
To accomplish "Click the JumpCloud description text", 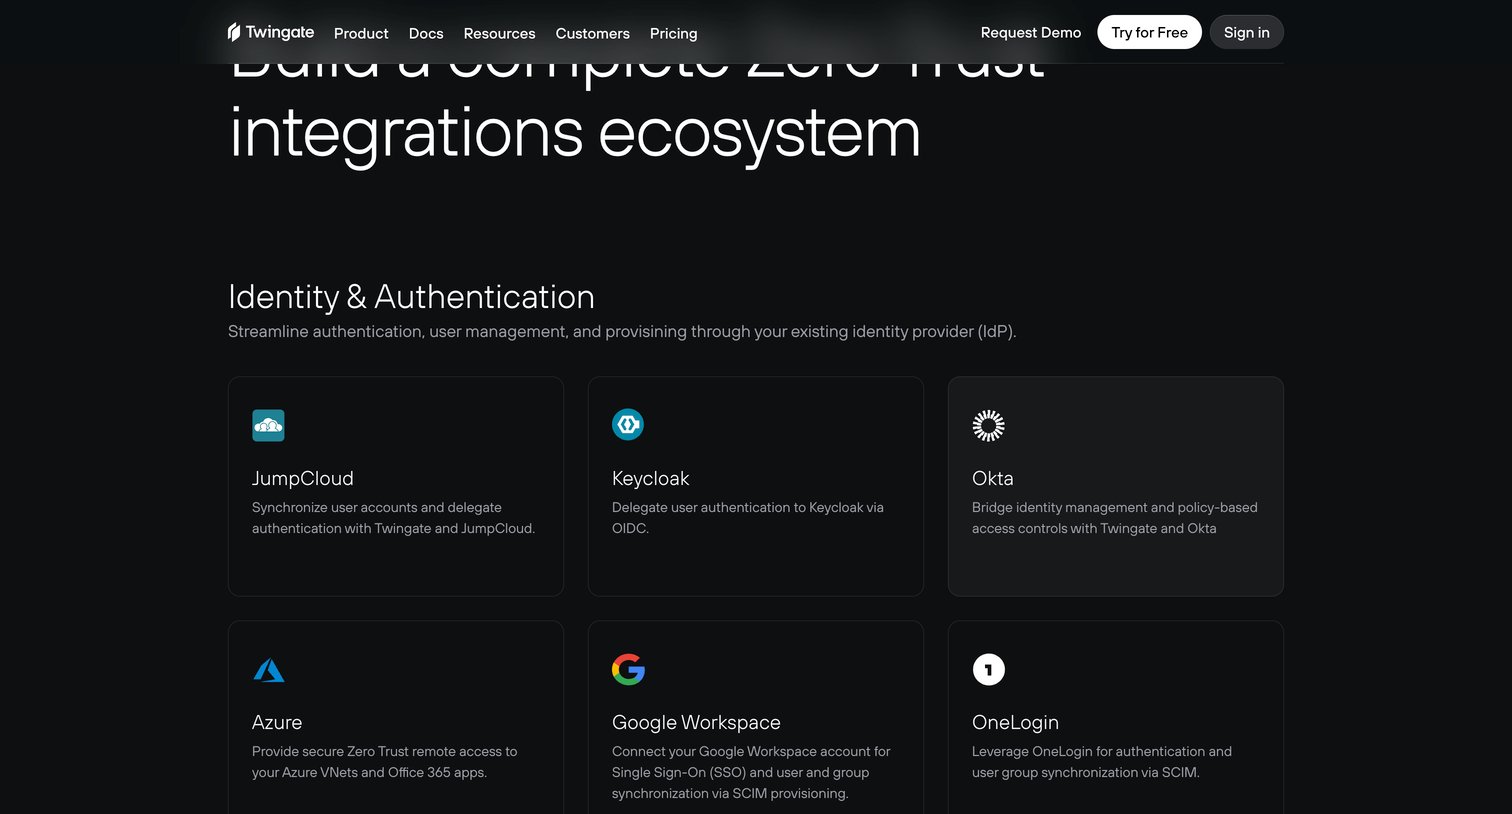I will pyautogui.click(x=393, y=518).
